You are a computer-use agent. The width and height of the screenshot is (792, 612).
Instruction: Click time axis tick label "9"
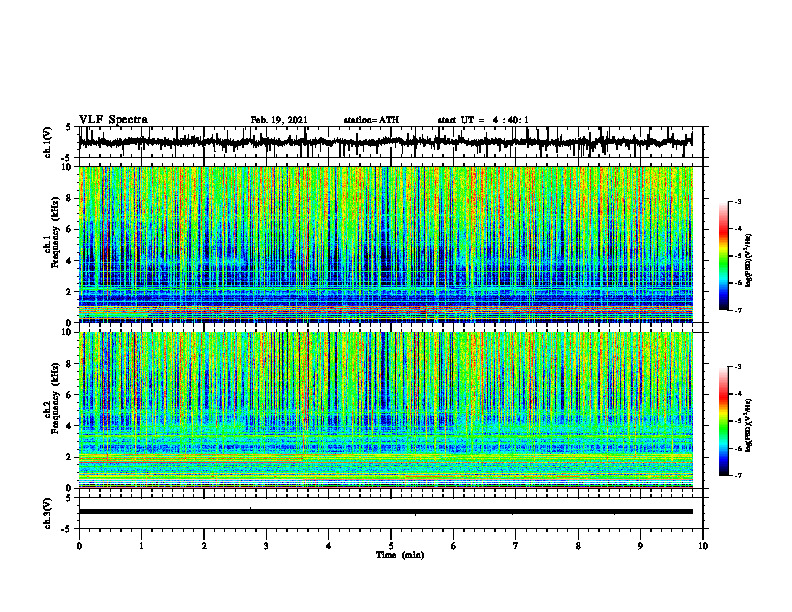(x=640, y=546)
